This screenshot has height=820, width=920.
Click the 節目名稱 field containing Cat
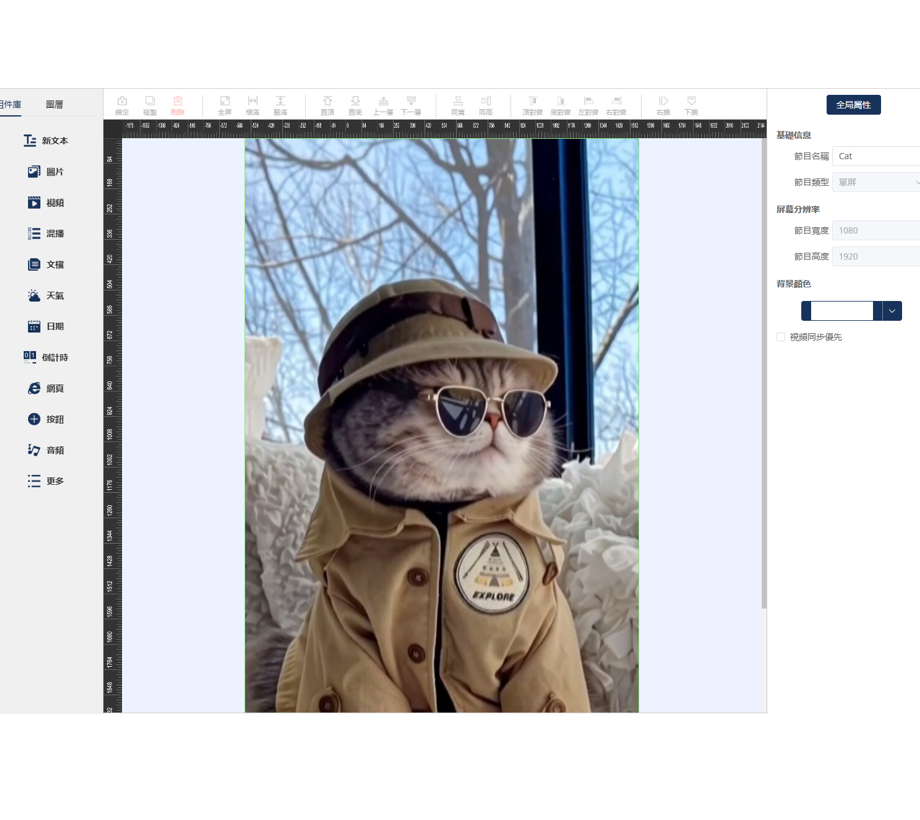[876, 156]
